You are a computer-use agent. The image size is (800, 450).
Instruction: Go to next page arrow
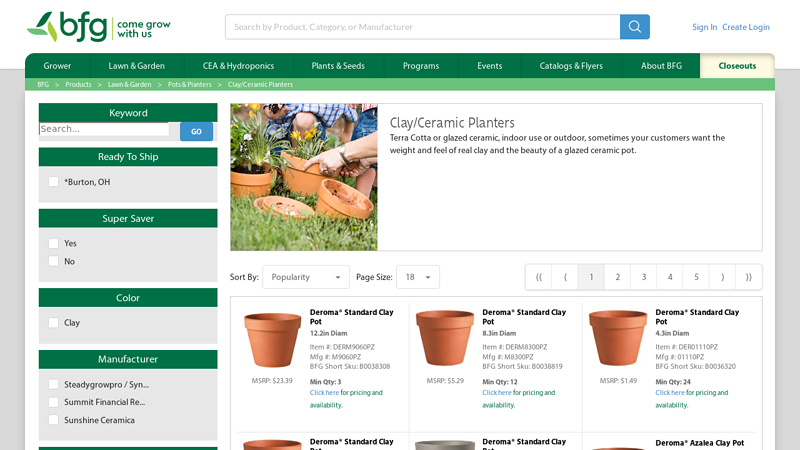pos(722,277)
